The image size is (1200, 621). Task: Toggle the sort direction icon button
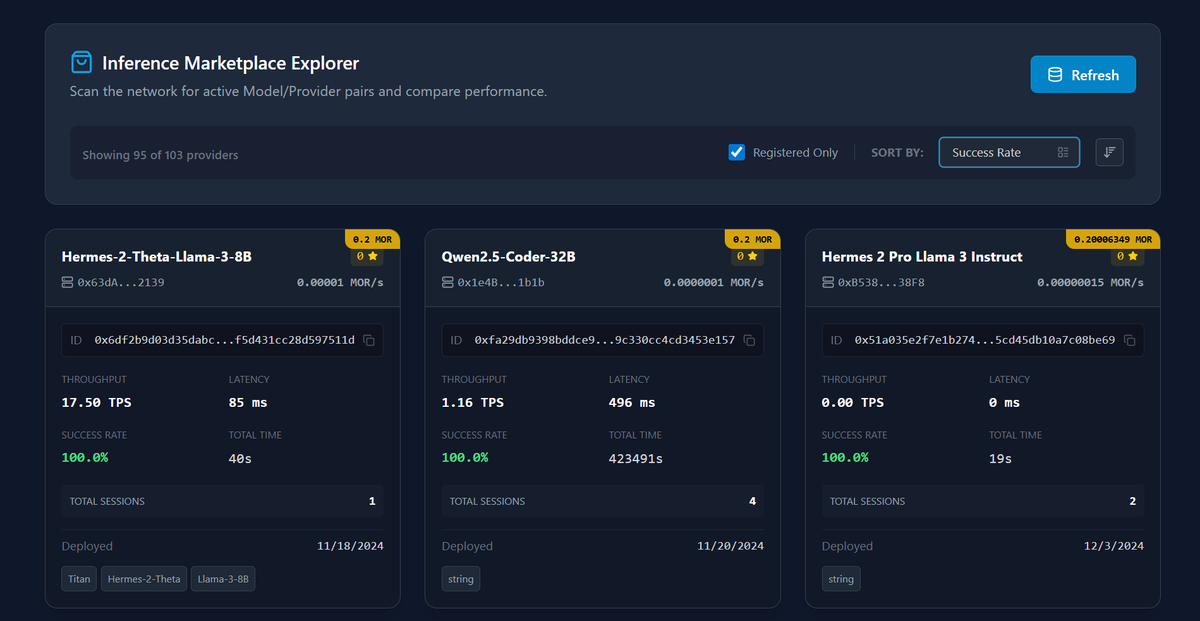(1109, 152)
